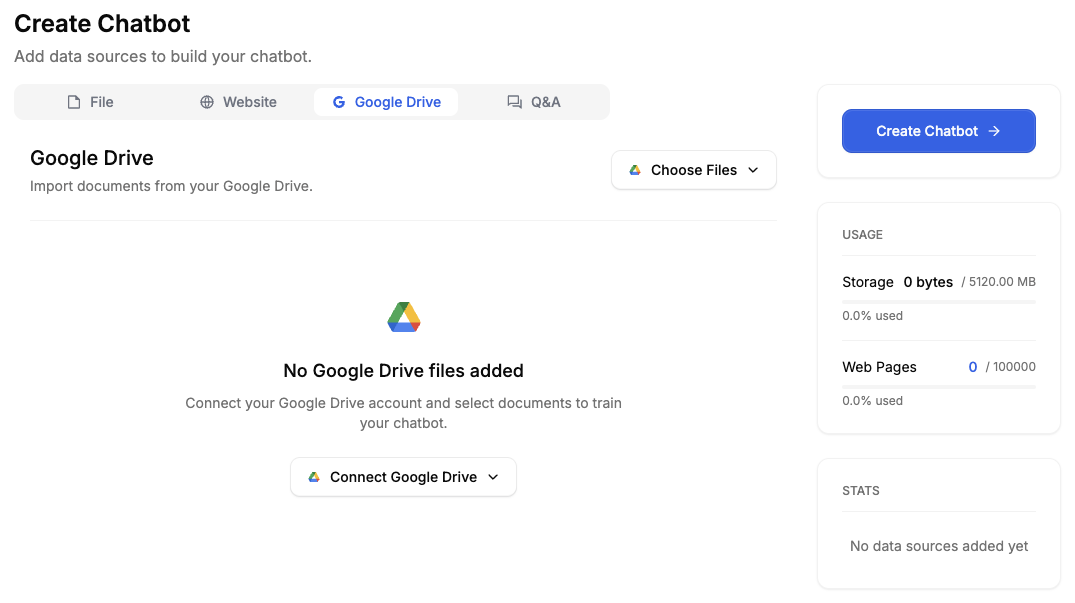Click the globe icon on the Website tab
Viewport: 1075px width, 603px height.
(208, 101)
